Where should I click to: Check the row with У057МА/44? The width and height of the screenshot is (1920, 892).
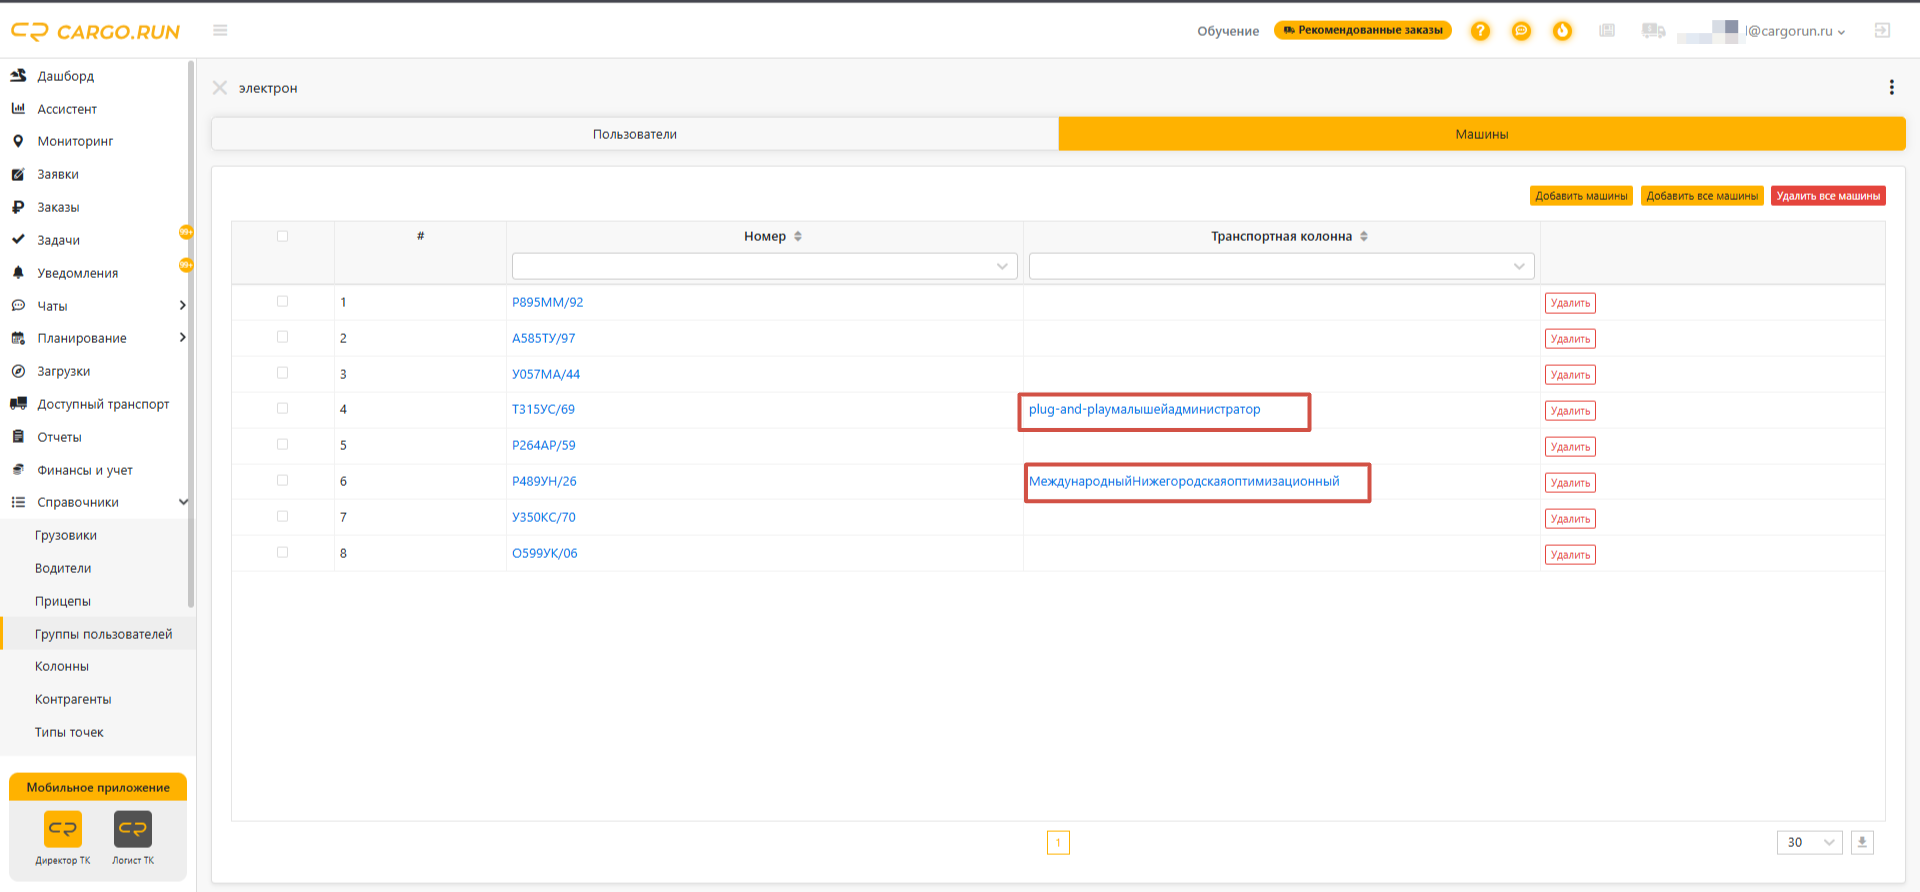[282, 373]
